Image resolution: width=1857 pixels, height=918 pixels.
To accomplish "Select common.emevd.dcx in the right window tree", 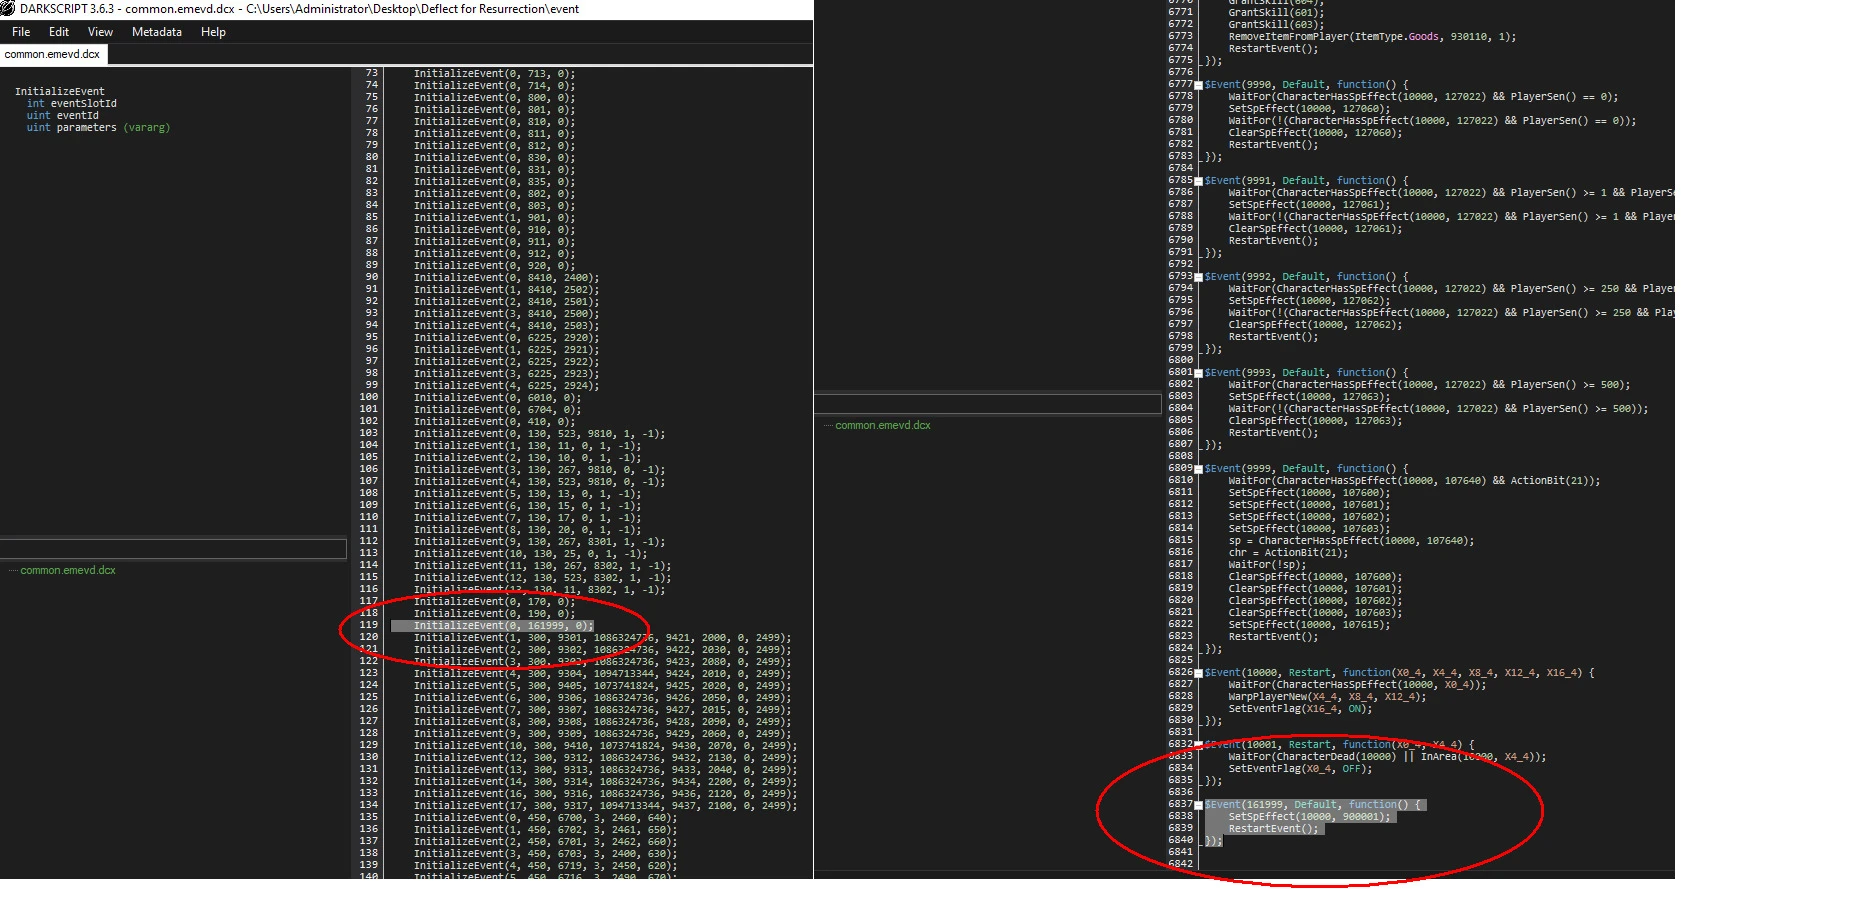I will coord(883,425).
